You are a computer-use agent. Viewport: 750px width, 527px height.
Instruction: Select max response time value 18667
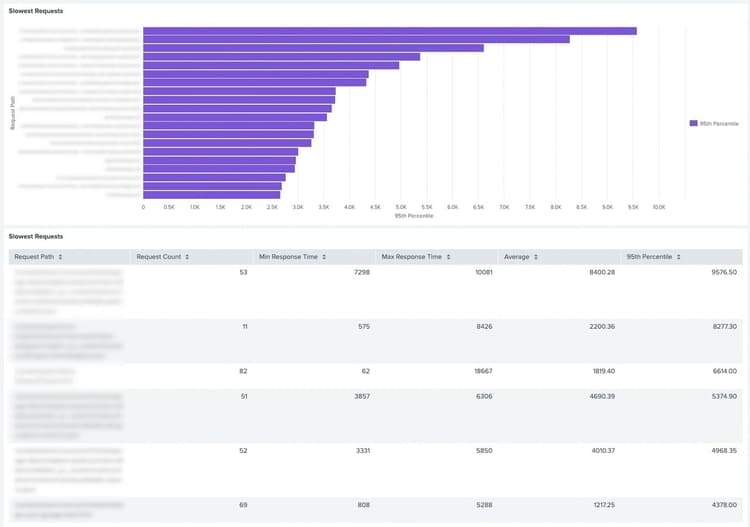pos(483,371)
